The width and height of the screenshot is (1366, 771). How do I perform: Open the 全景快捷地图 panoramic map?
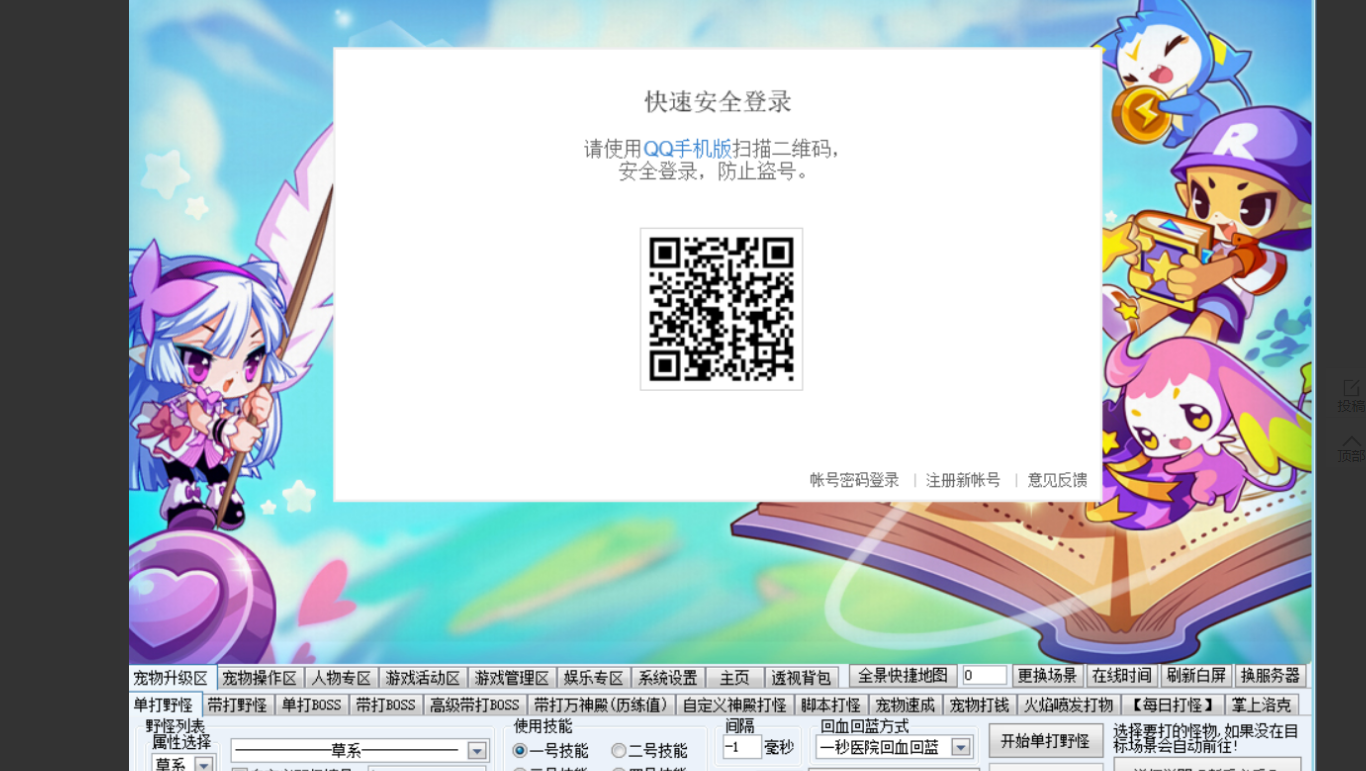903,676
